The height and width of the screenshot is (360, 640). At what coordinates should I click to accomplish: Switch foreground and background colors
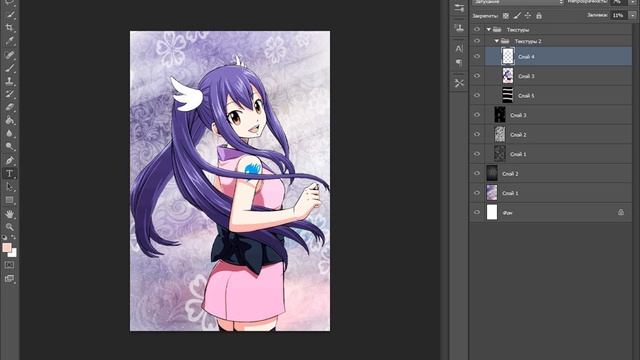pos(13,237)
